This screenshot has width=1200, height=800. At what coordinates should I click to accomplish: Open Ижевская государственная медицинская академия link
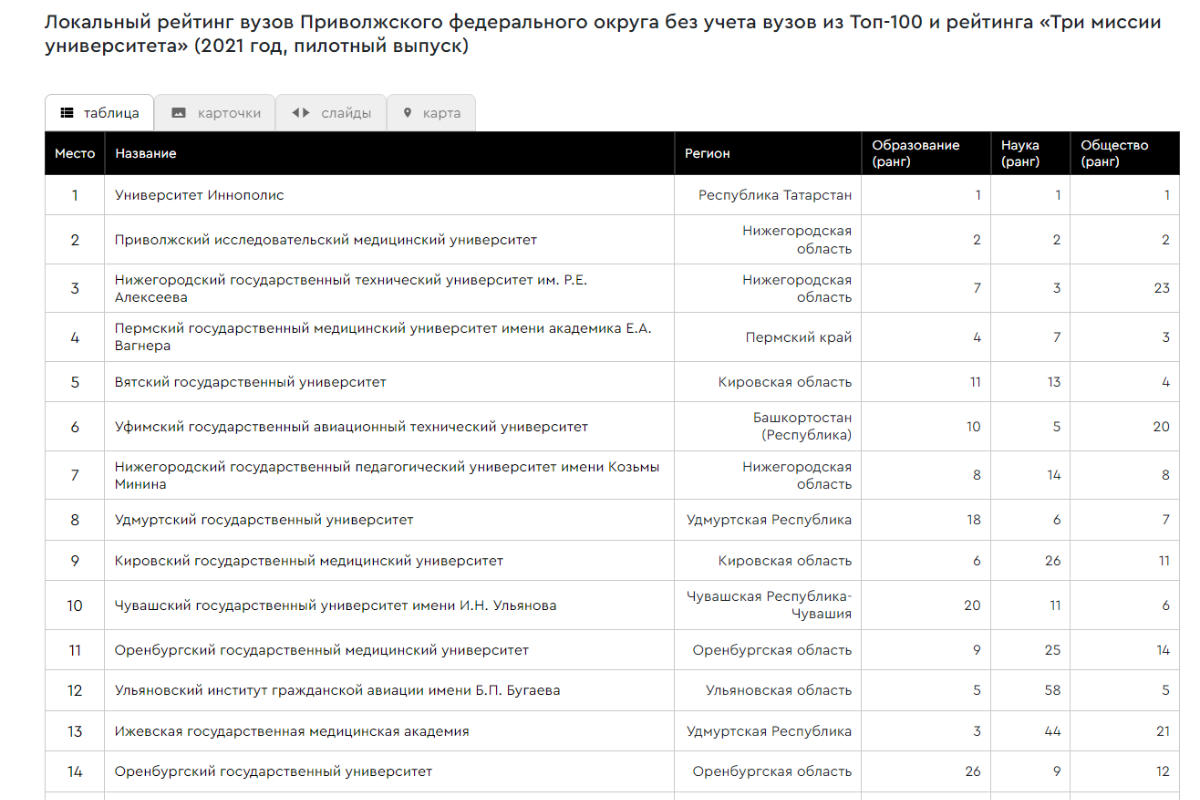(x=292, y=731)
